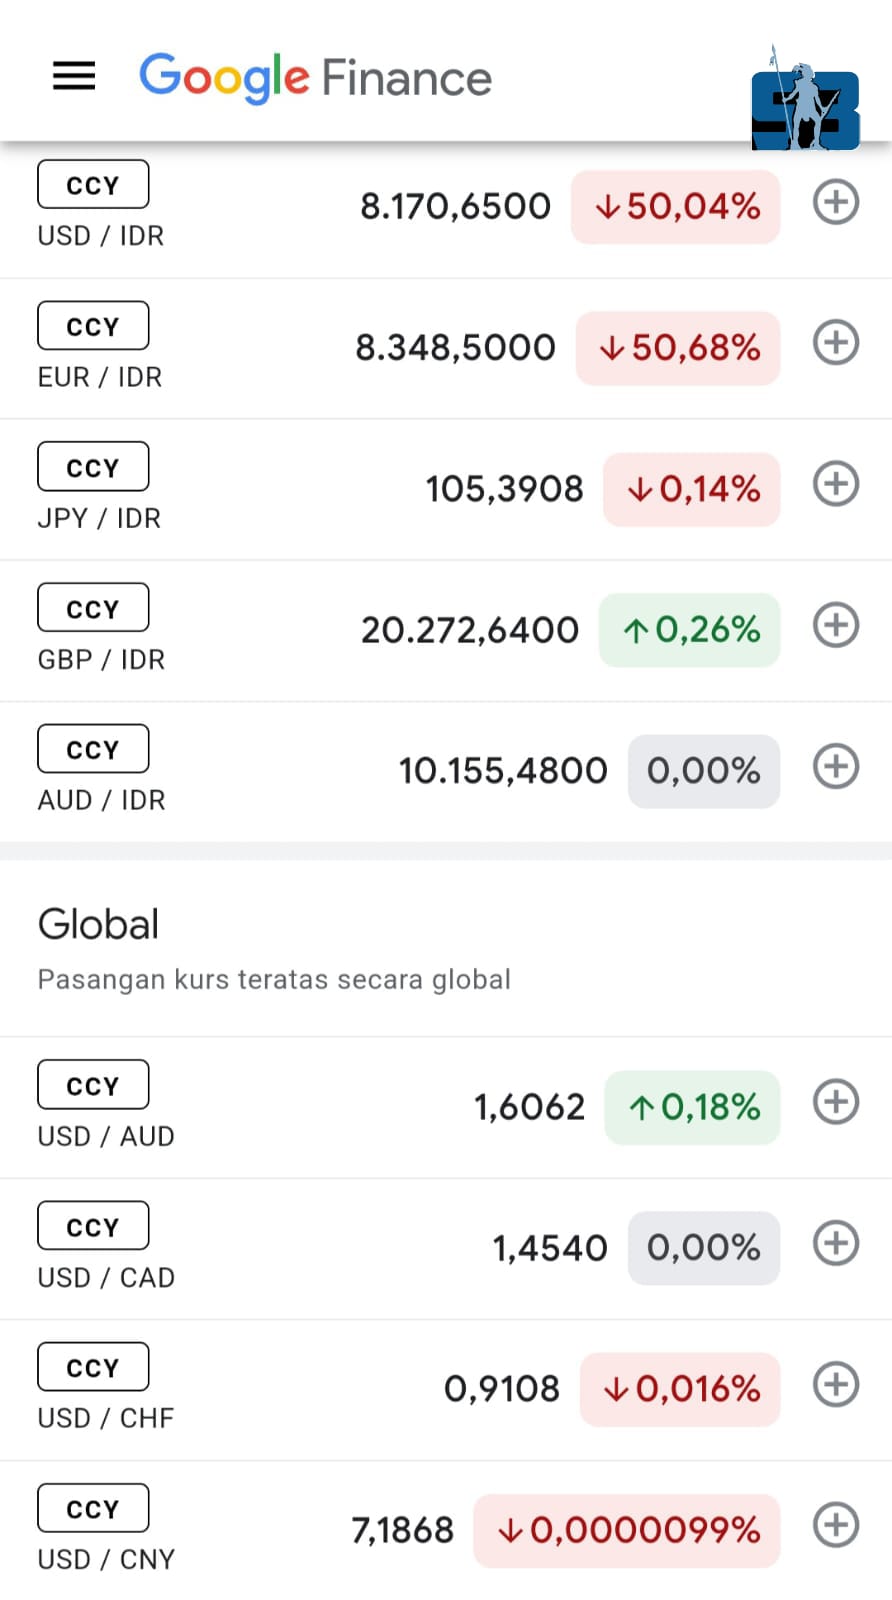Add JPY / IDR to watchlist
Screen dimensions: 892x1600
[835, 484]
